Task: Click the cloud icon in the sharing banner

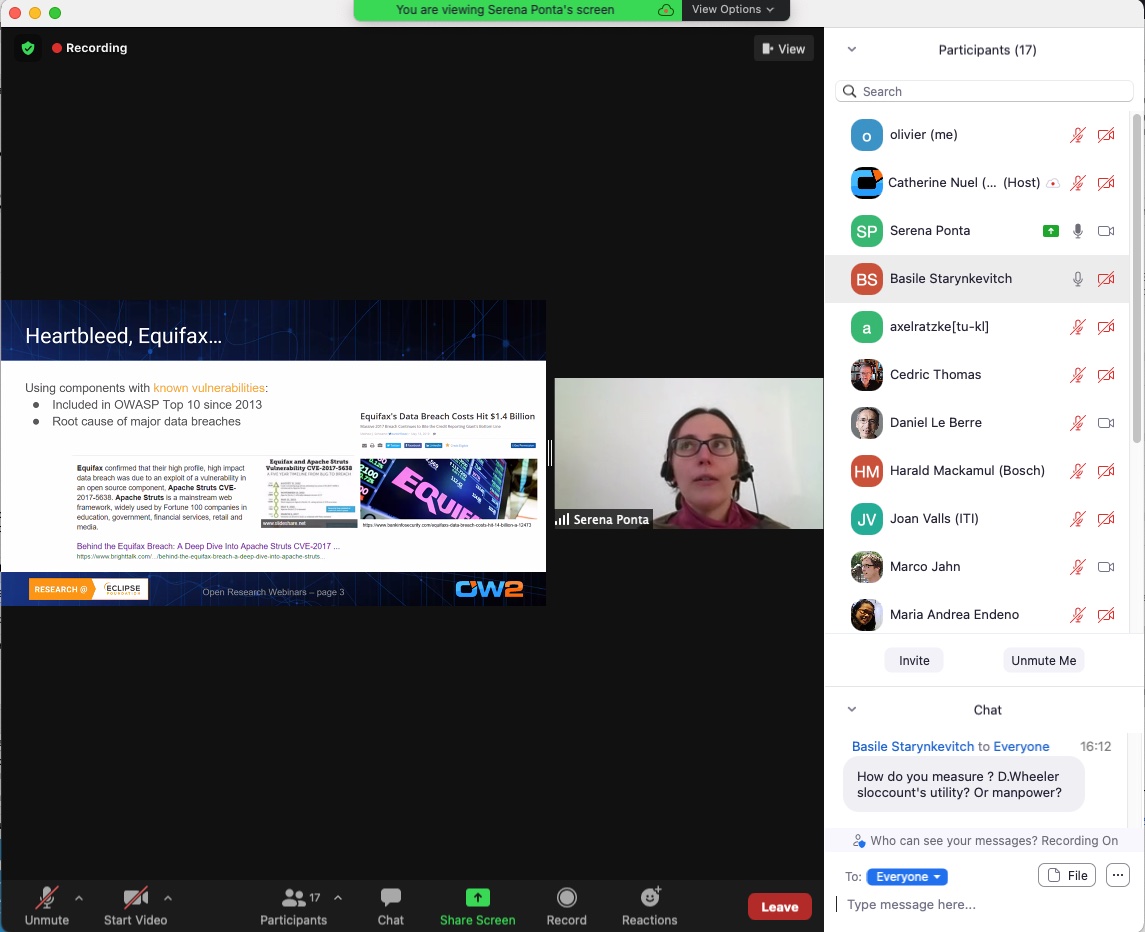Action: point(665,10)
